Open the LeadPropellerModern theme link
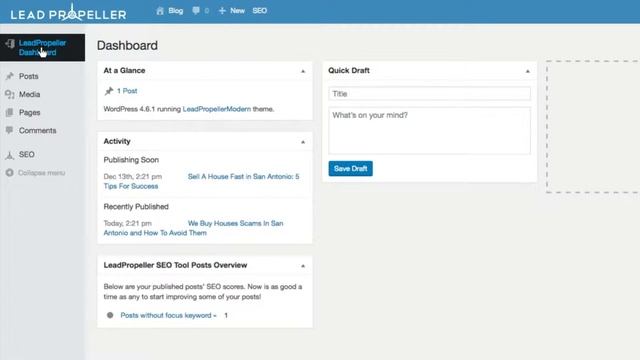 click(217, 109)
